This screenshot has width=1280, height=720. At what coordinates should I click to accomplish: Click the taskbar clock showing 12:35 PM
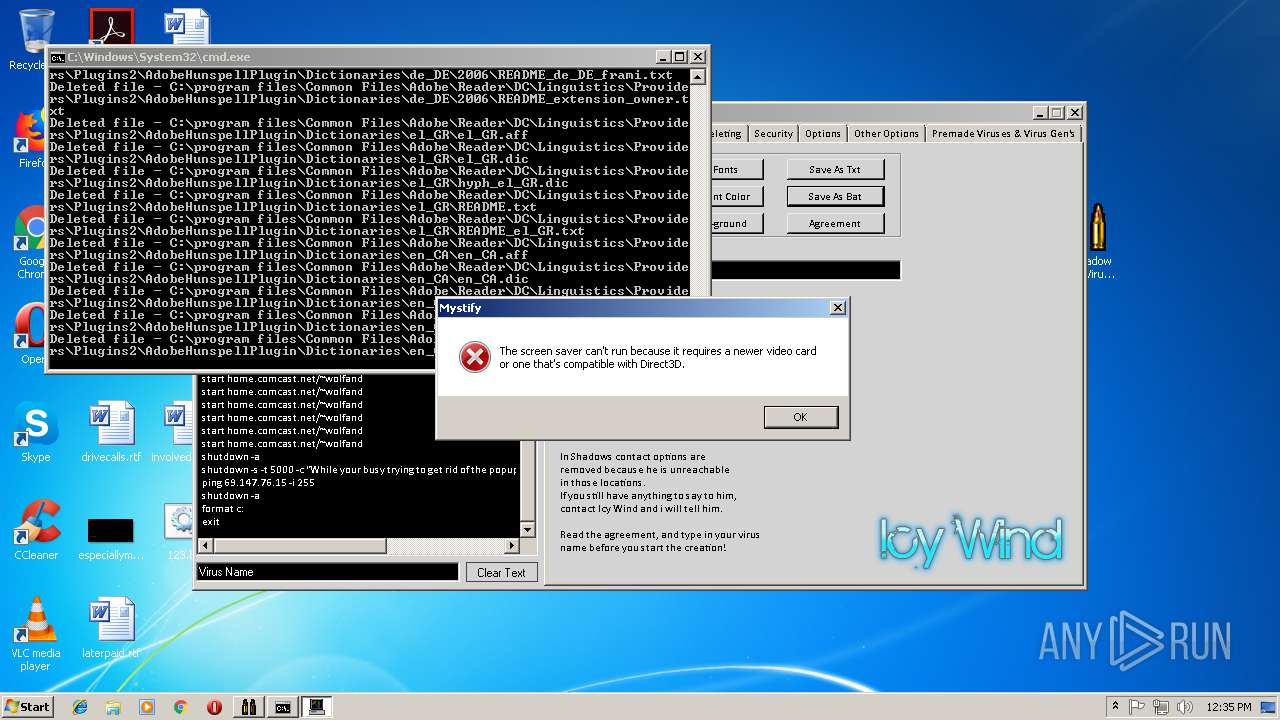point(1229,707)
